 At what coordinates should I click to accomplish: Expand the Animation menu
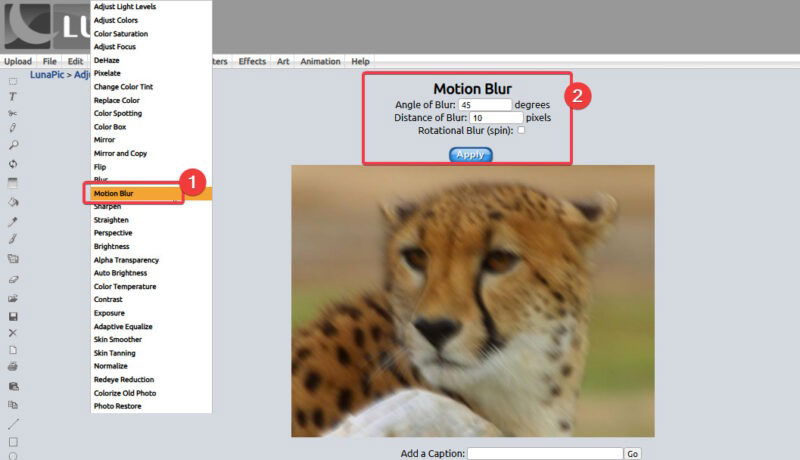coord(320,61)
